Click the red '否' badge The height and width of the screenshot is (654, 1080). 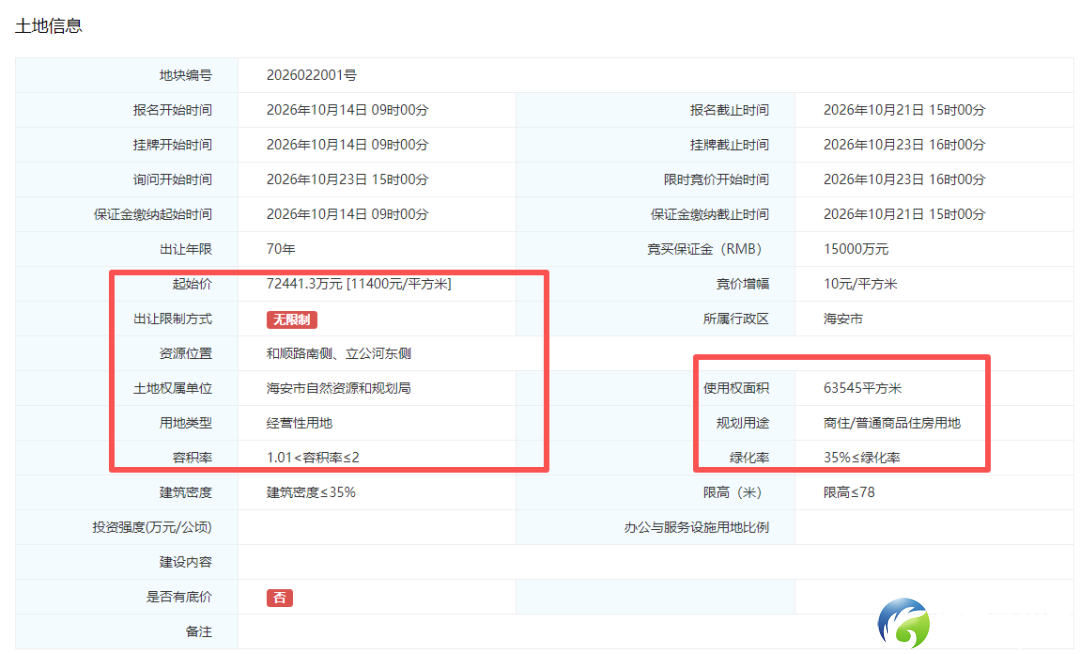tap(280, 598)
